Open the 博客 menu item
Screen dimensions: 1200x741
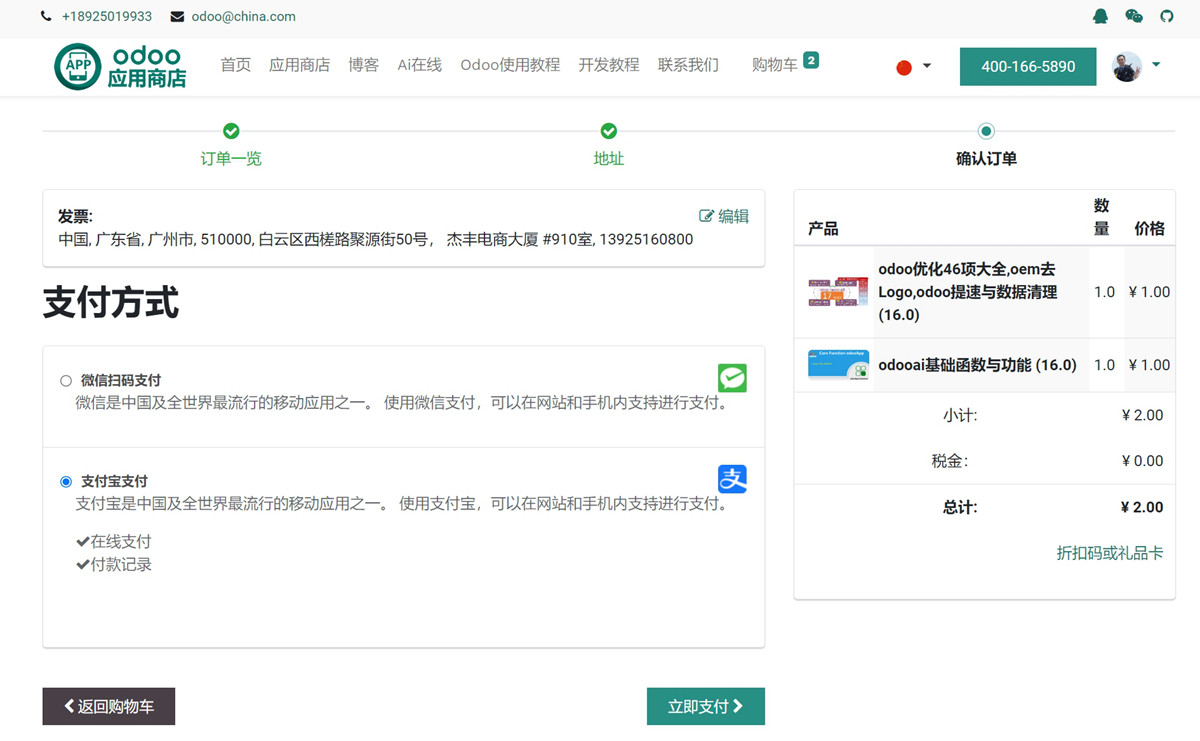[364, 65]
